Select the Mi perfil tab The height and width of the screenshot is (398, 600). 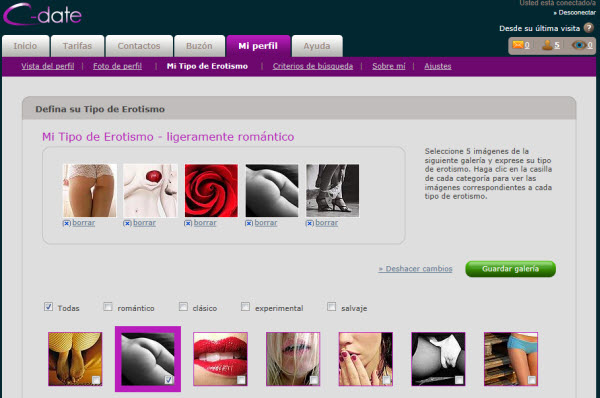tap(258, 46)
